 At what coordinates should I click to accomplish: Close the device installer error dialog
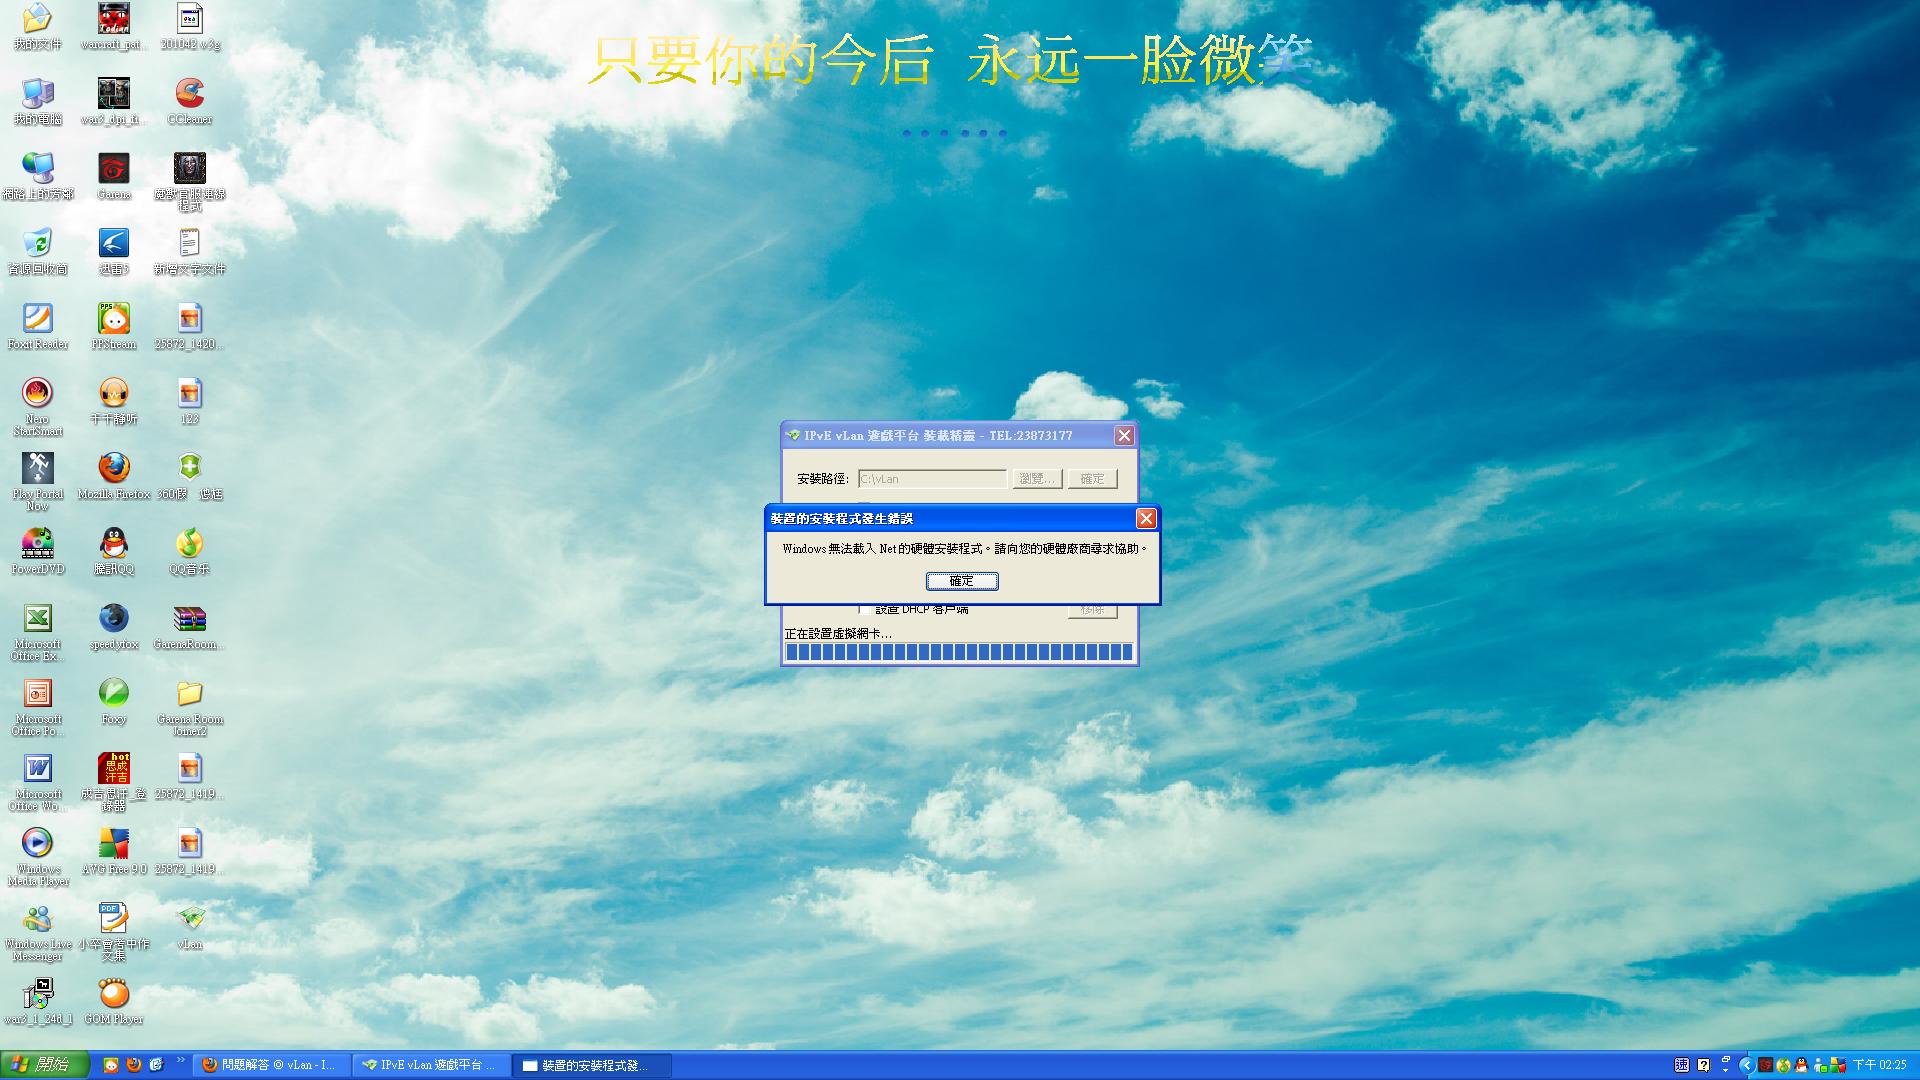1146,518
